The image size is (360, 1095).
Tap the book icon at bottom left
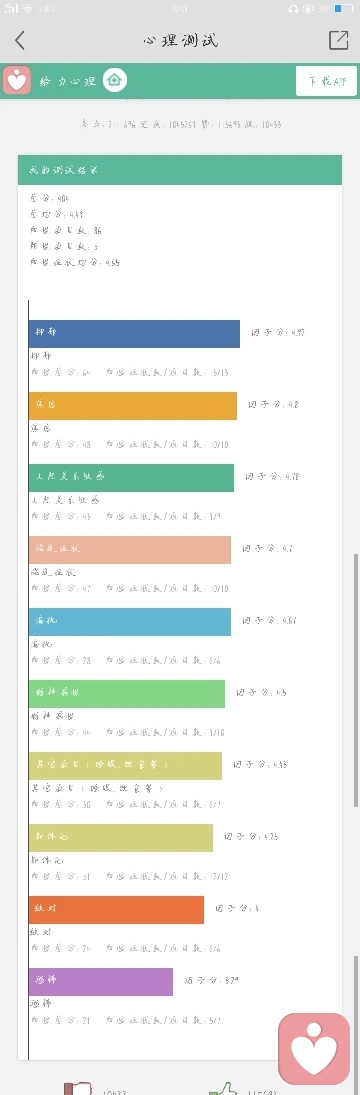[77, 1089]
